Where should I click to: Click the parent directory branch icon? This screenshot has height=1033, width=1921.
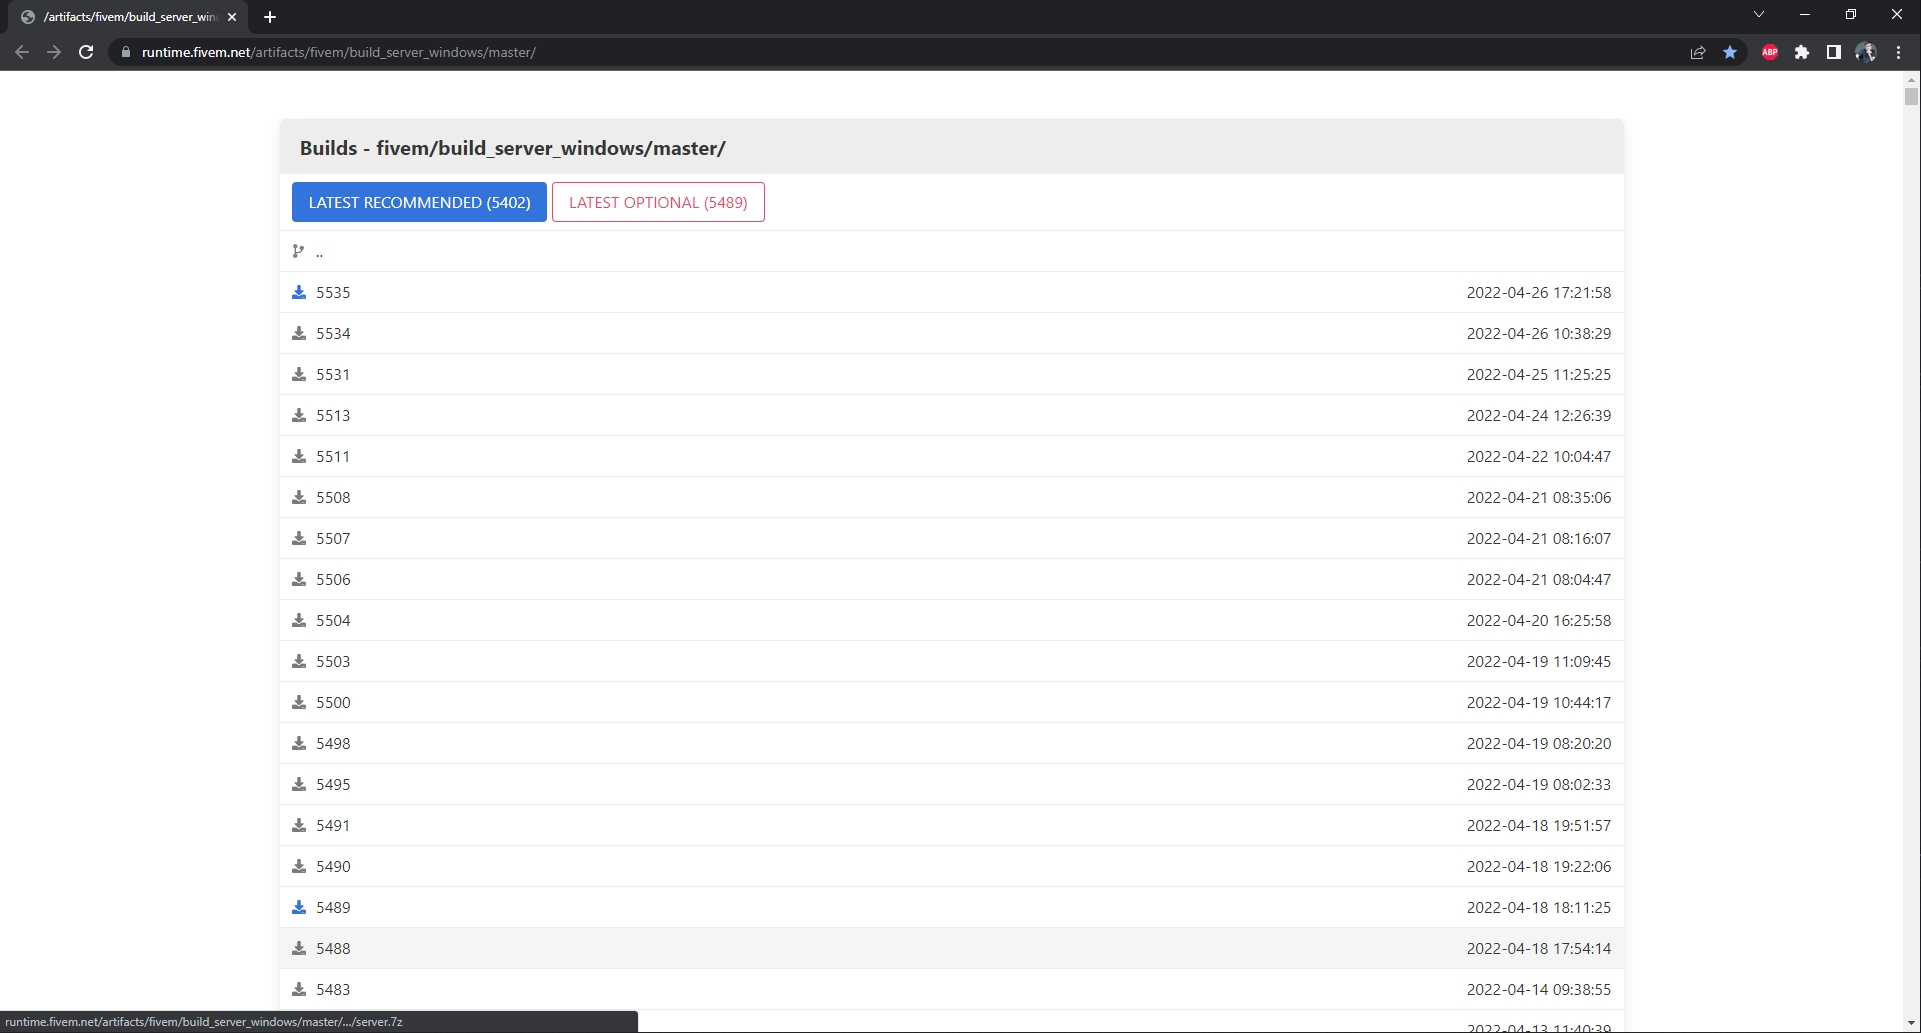298,251
